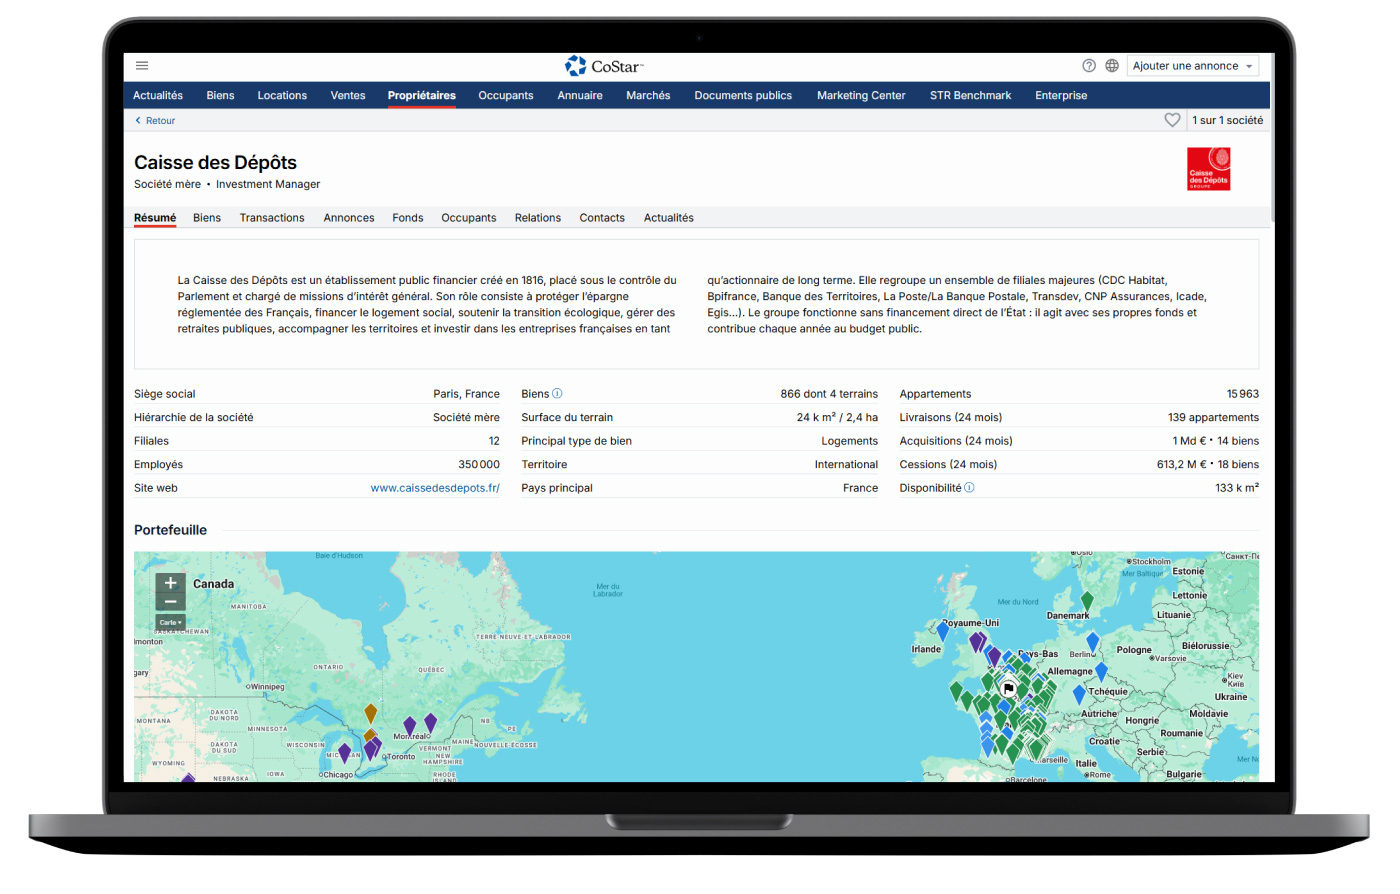Open Biens in the top navigation bar

point(220,96)
